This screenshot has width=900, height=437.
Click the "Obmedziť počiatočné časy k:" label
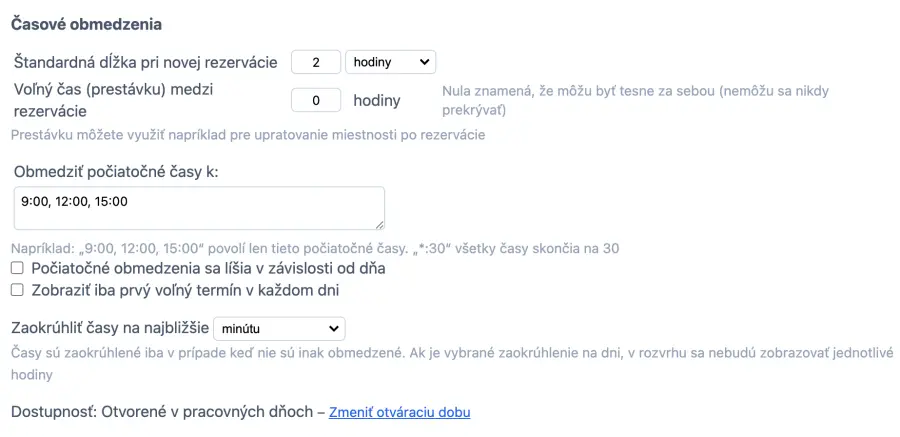click(116, 171)
